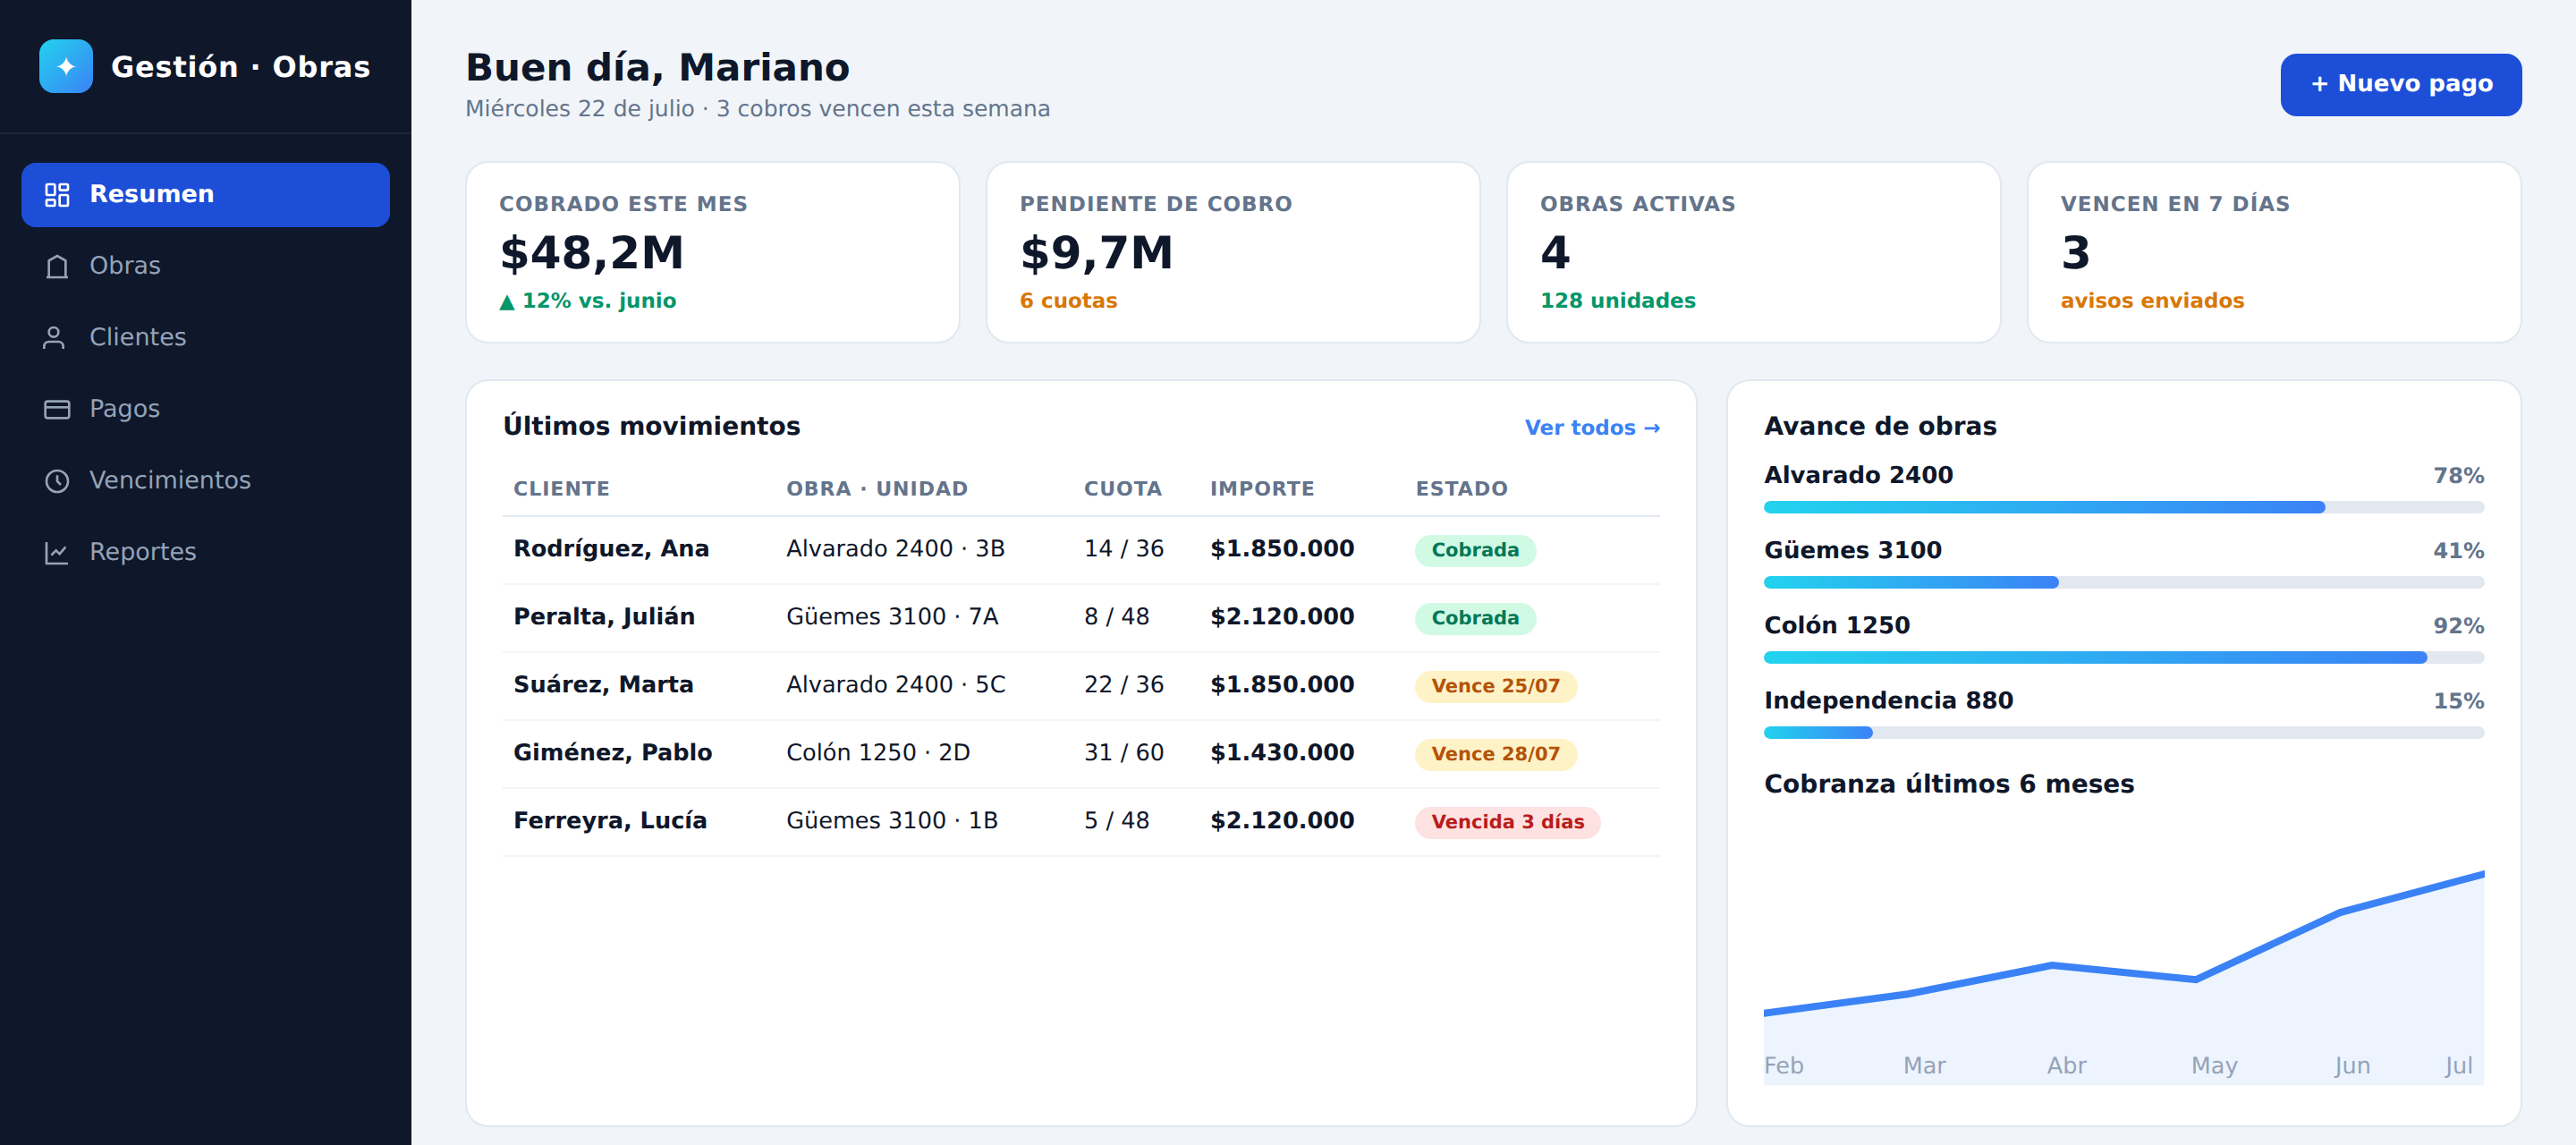Open Ver todos movements link
This screenshot has height=1145, width=2576.
(1592, 428)
